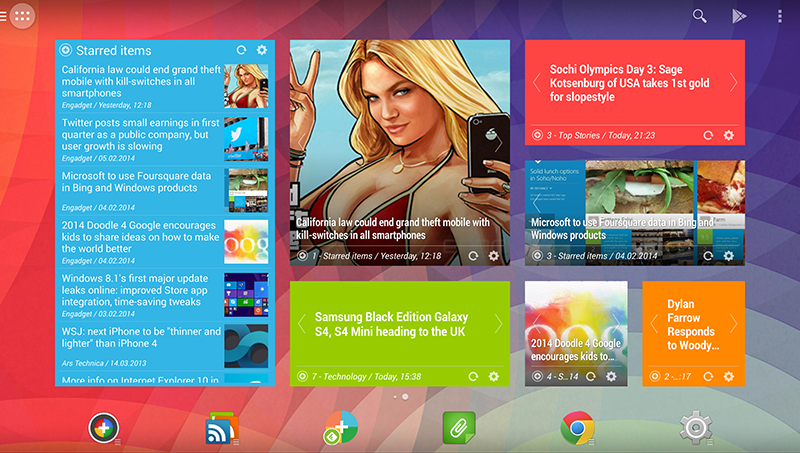Open settings gear on 2014 Doodle widget
Screen dimensions: 800x453
[611, 376]
